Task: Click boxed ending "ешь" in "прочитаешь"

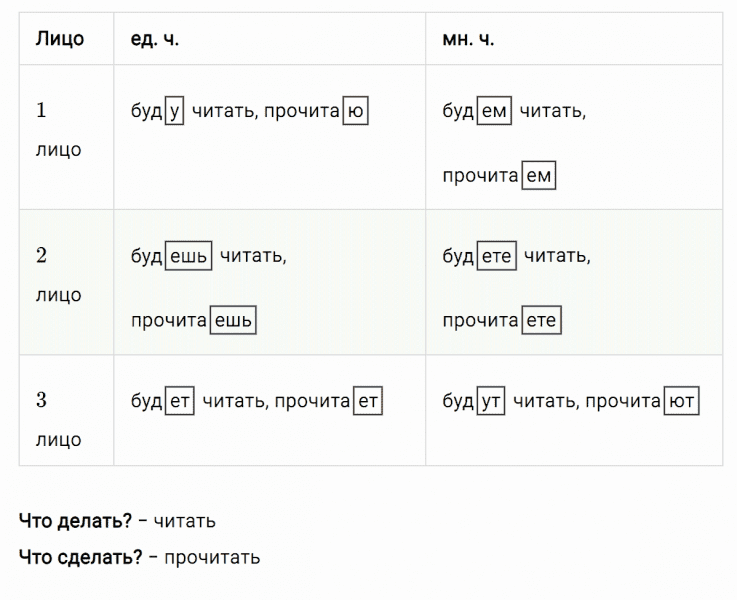Action: click(232, 321)
